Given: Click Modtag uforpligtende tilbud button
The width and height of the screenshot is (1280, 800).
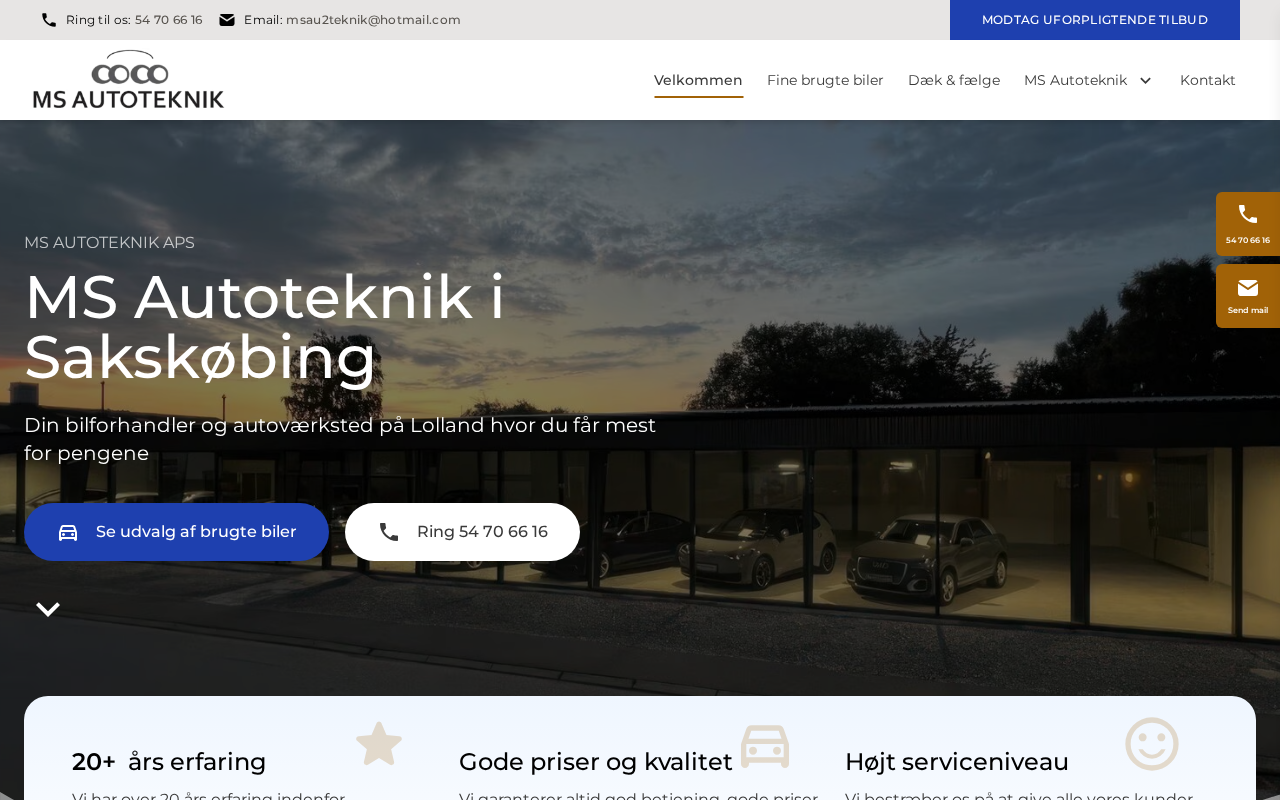Looking at the screenshot, I should (1095, 20).
